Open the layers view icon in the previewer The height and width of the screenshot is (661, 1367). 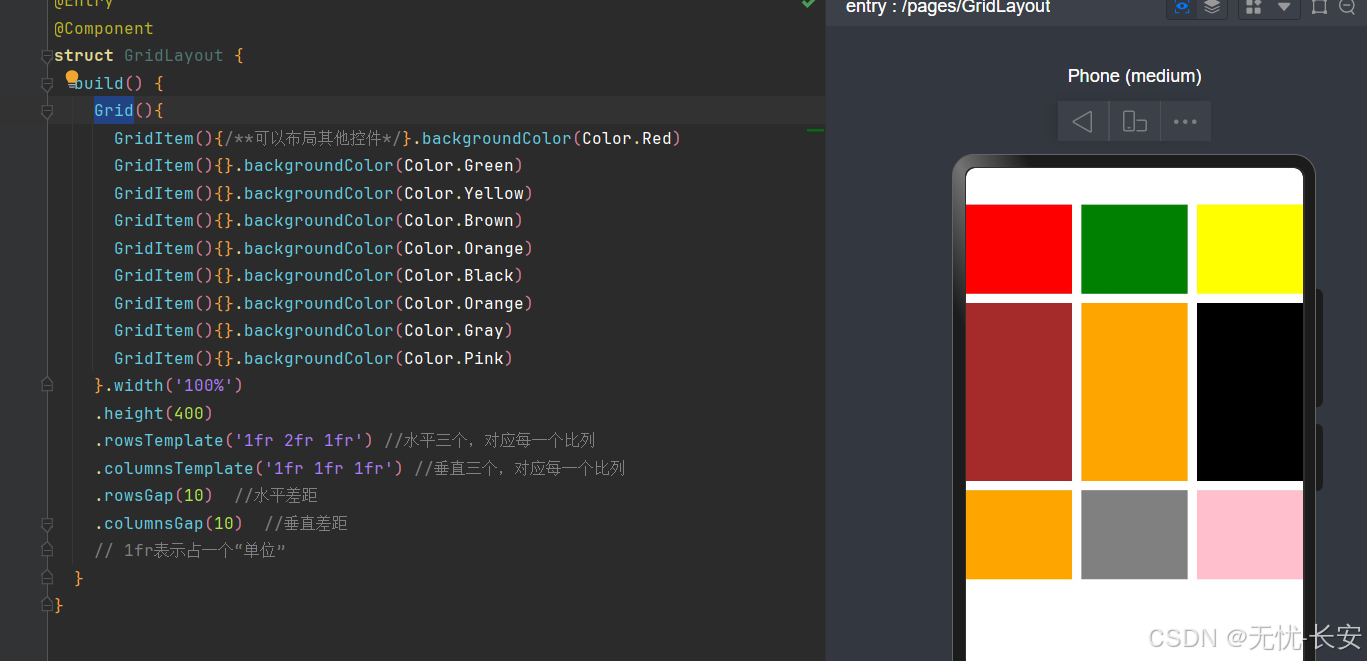[x=1212, y=7]
